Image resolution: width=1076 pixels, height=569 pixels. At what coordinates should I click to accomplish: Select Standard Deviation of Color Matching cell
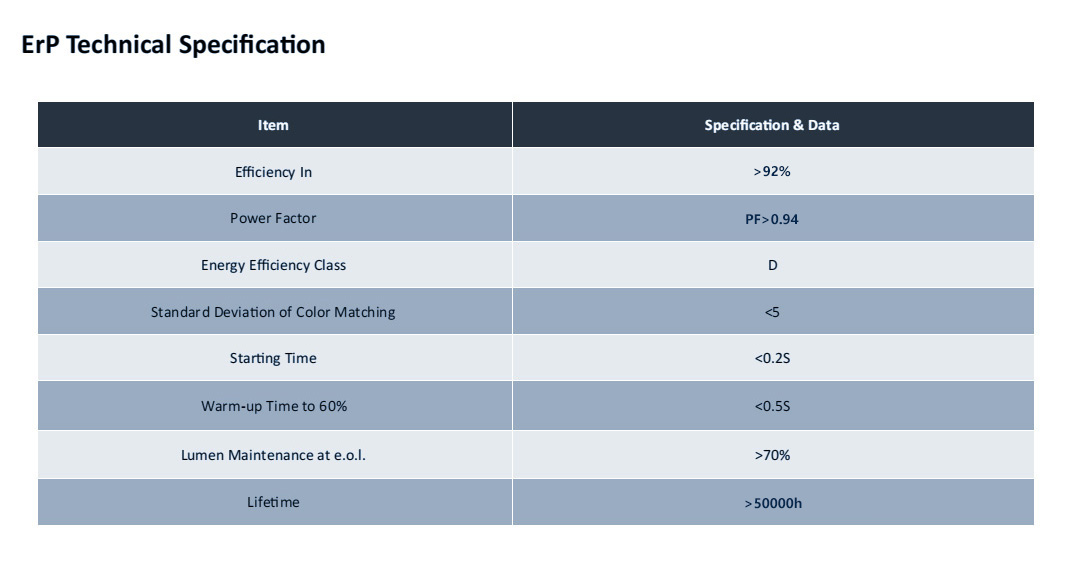273,312
